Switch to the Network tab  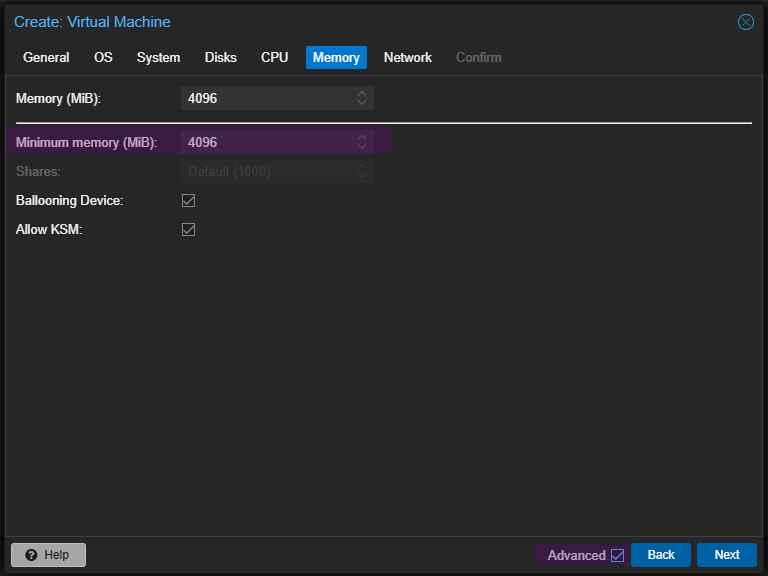(x=408, y=58)
